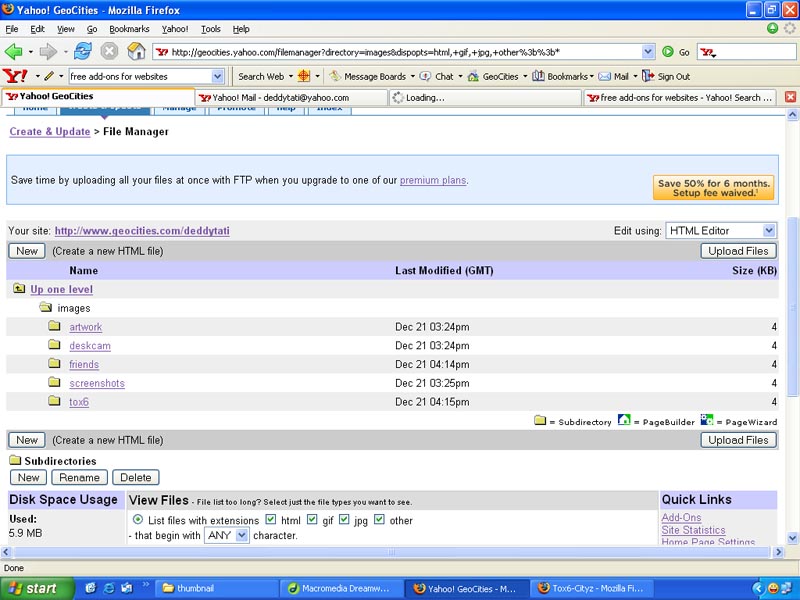Open the Site Statistics quick link
800x600 pixels.
click(x=693, y=530)
